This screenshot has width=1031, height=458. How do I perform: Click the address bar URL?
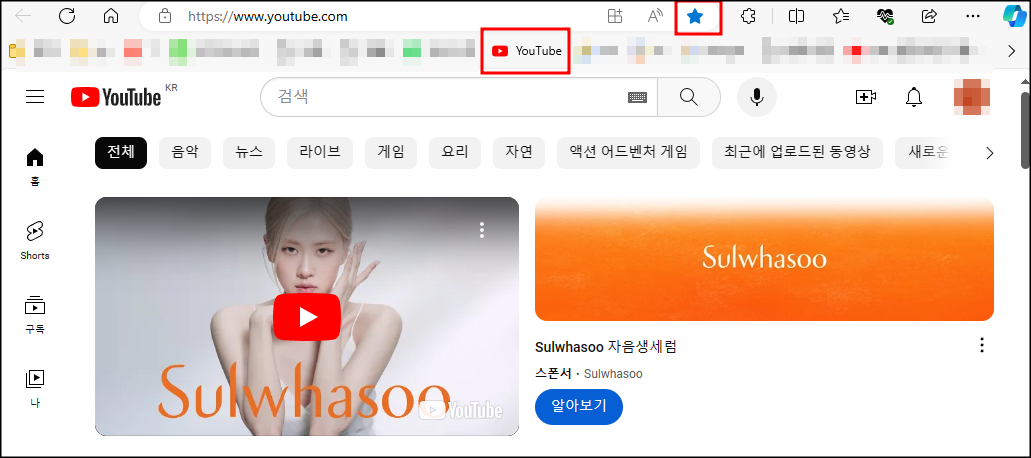point(268,16)
